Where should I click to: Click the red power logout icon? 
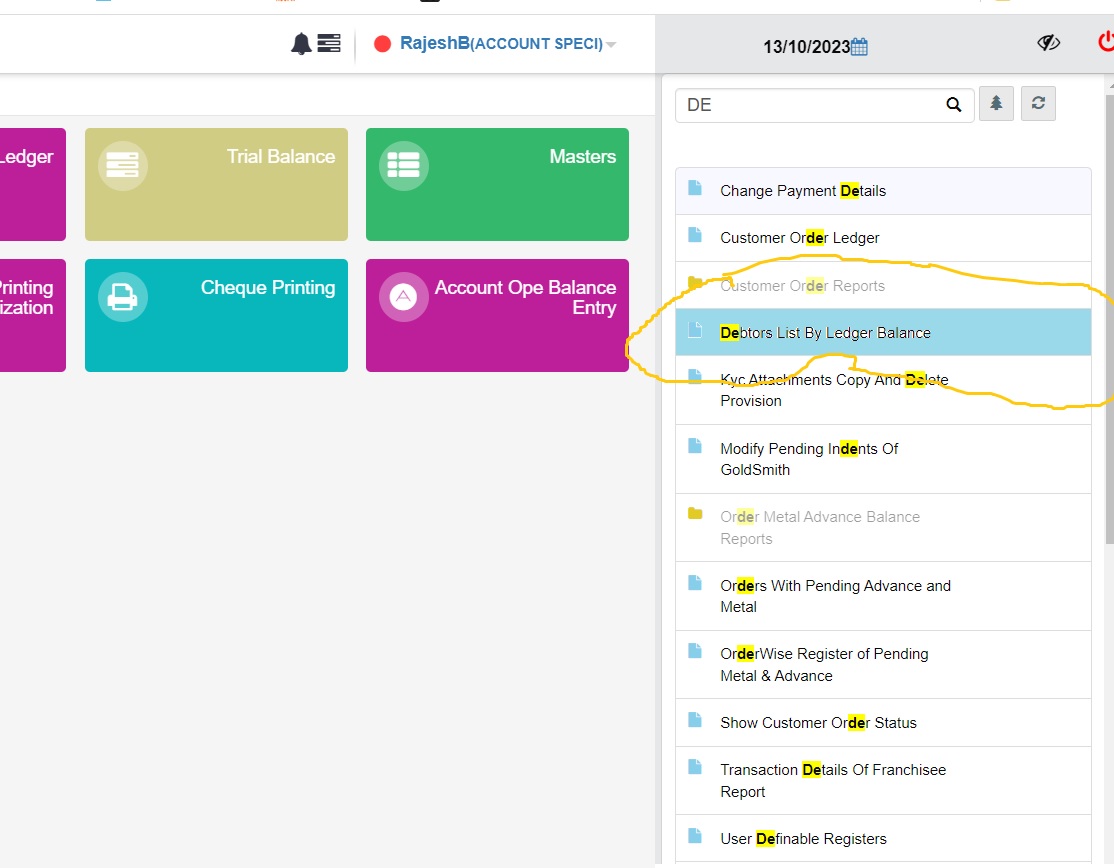[1105, 42]
